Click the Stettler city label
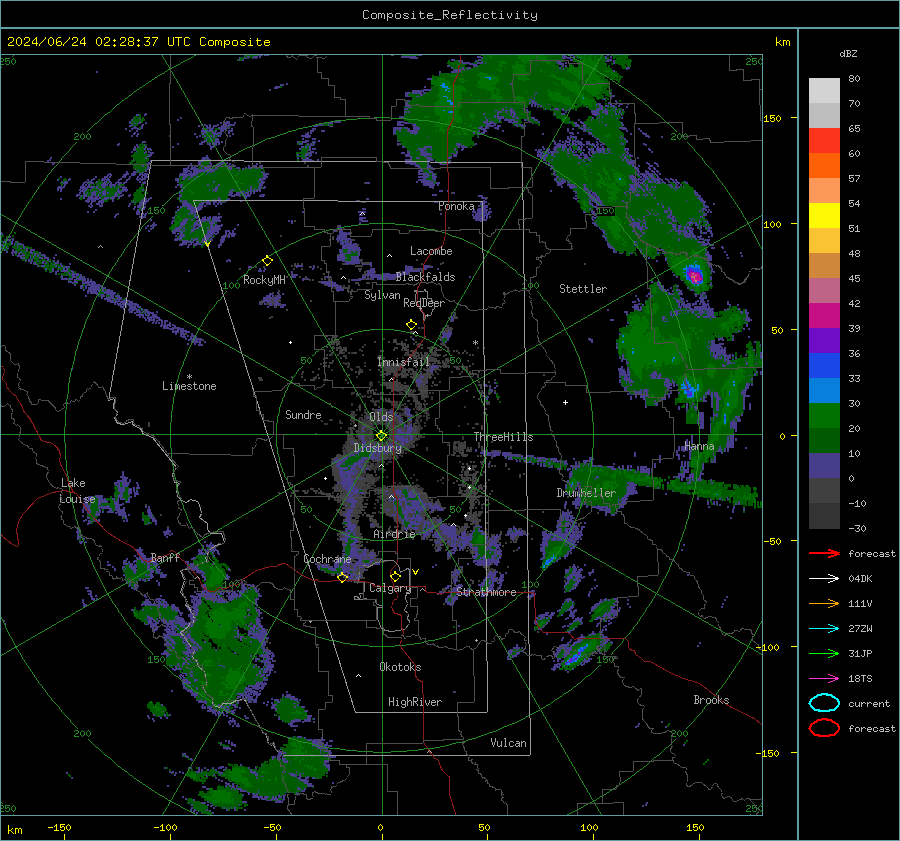This screenshot has width=900, height=841. point(583,289)
